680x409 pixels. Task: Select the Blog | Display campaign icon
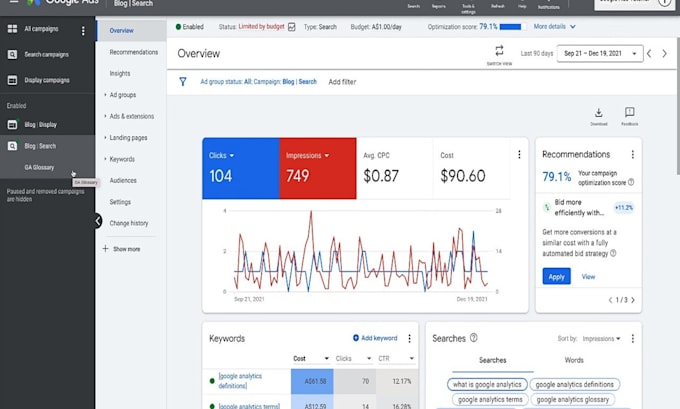point(12,124)
